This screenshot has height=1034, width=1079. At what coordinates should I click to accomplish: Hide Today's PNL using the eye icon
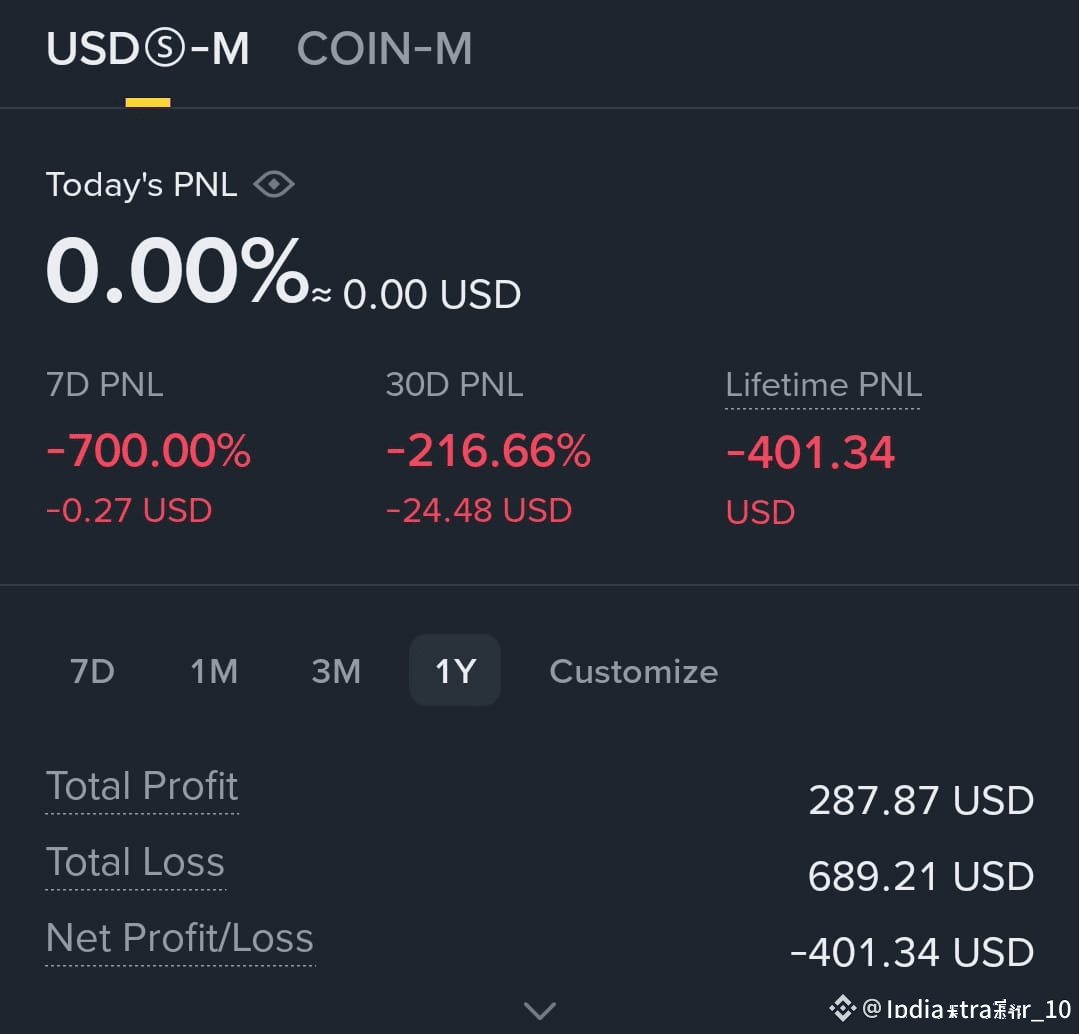coord(274,183)
